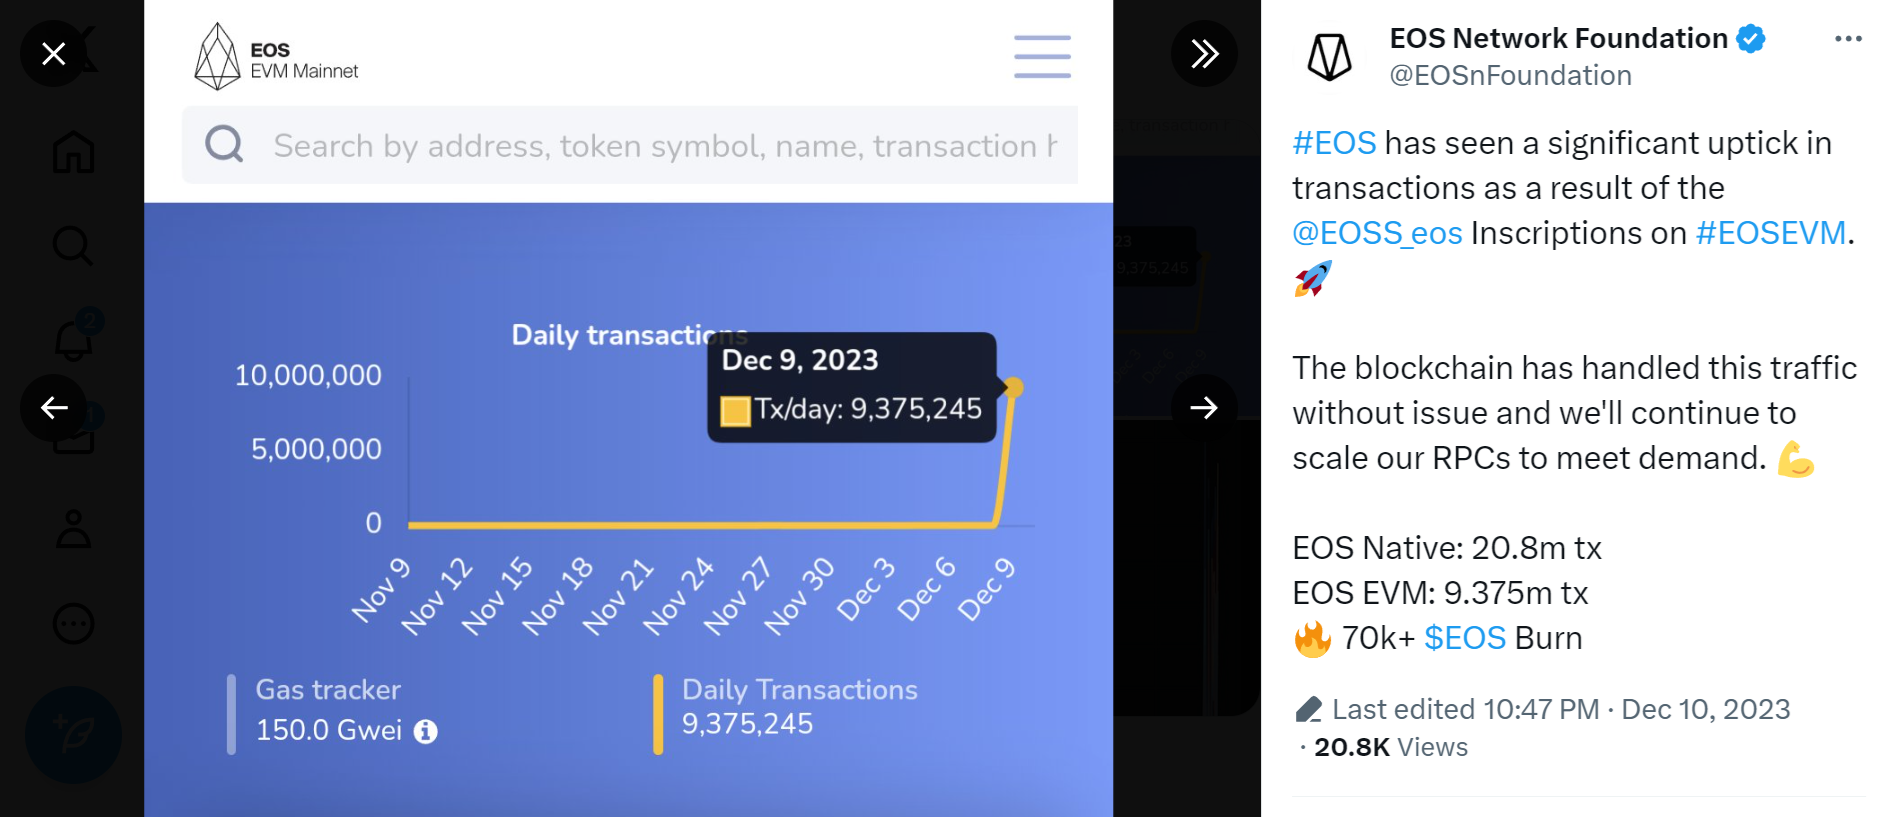Open the EOS Network Foundation profile avatar
This screenshot has height=817, width=1887.
(x=1330, y=57)
